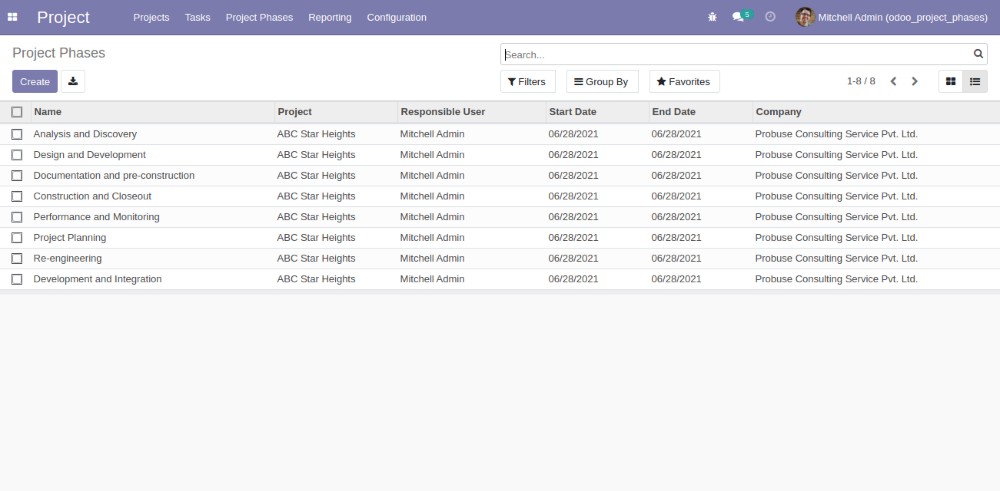Screen dimensions: 1000x491
Task: Open the Reporting menu
Action: point(329,17)
